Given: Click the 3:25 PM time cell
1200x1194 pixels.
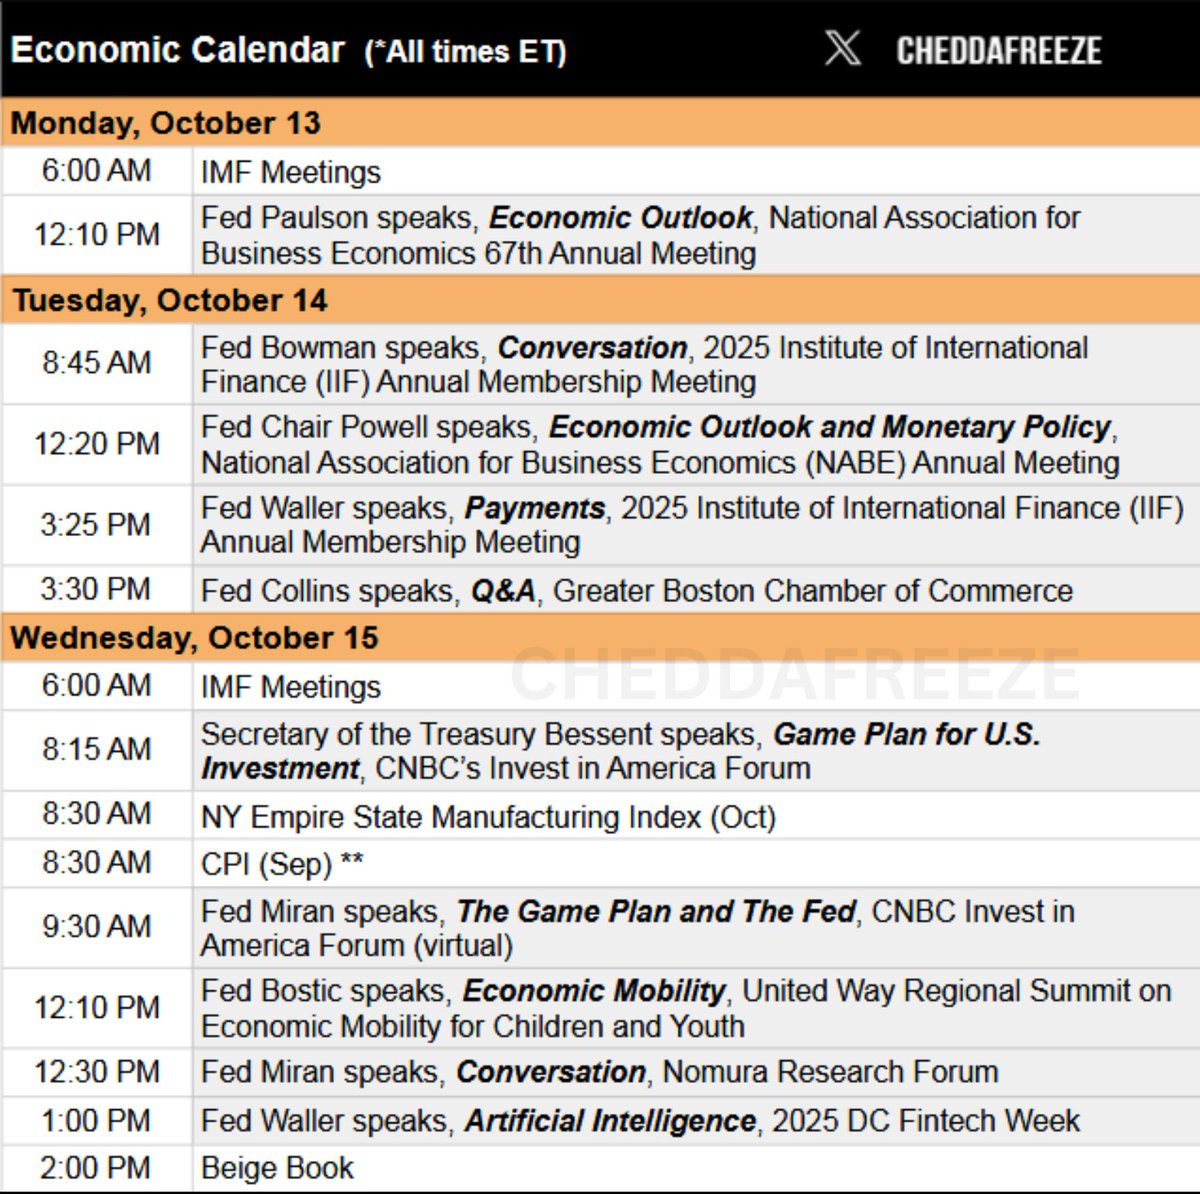Looking at the screenshot, I should tap(97, 524).
